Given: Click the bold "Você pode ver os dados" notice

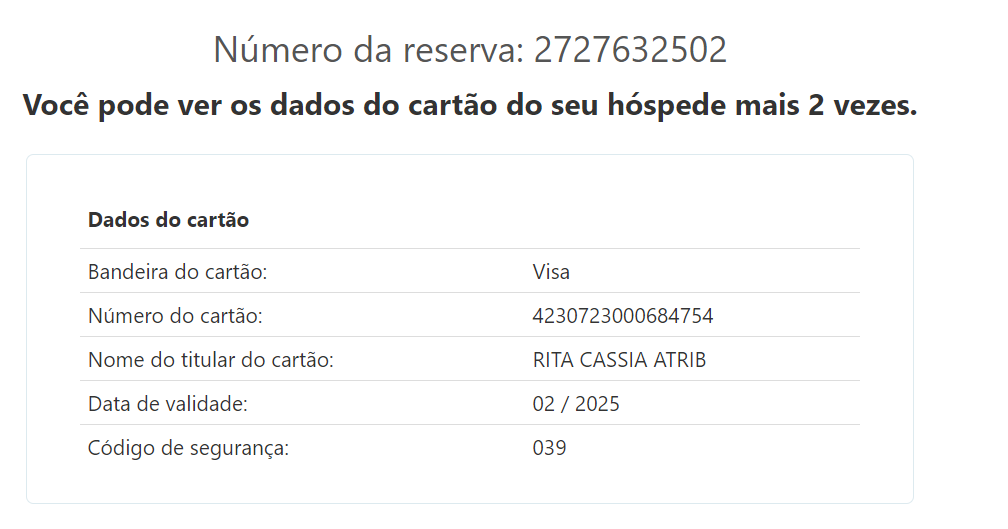Looking at the screenshot, I should click(469, 105).
